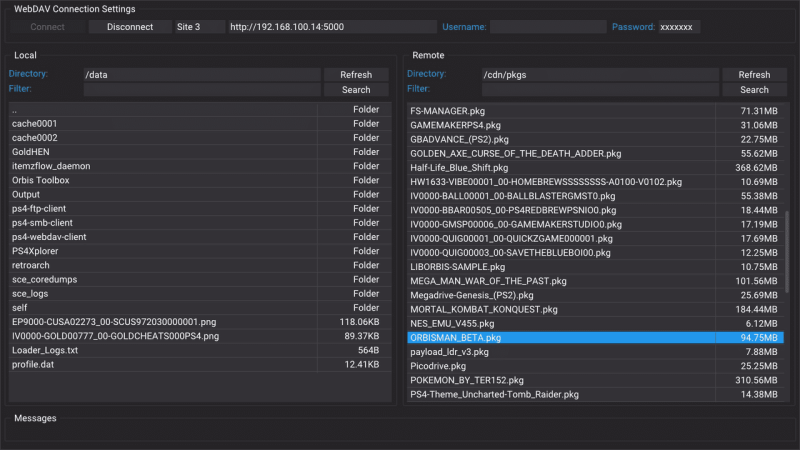Select IV0000-BALL00001 BALLBLASTER pkg
Screen dimensions: 800x450
click(595, 196)
